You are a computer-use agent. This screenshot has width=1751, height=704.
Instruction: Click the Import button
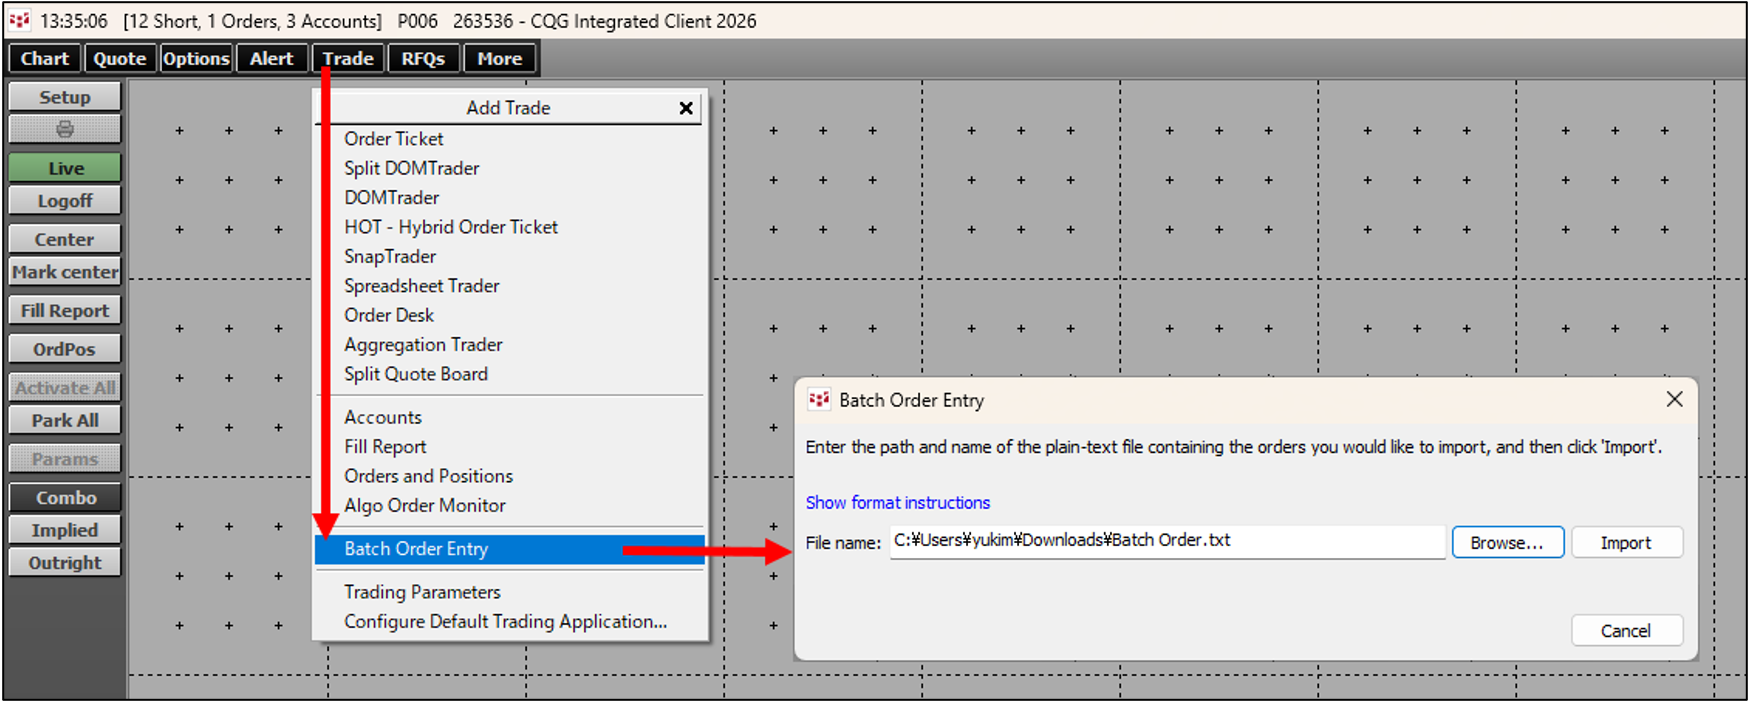tap(1627, 543)
